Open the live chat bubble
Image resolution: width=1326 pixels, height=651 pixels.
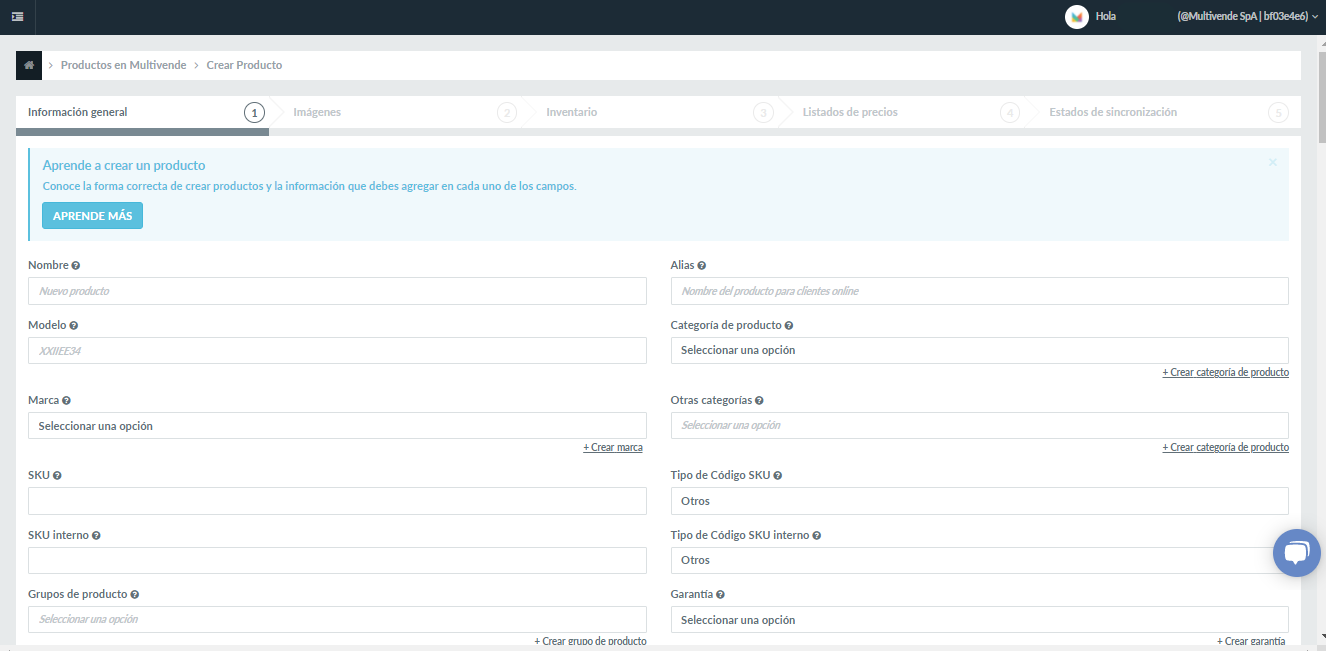(x=1296, y=553)
